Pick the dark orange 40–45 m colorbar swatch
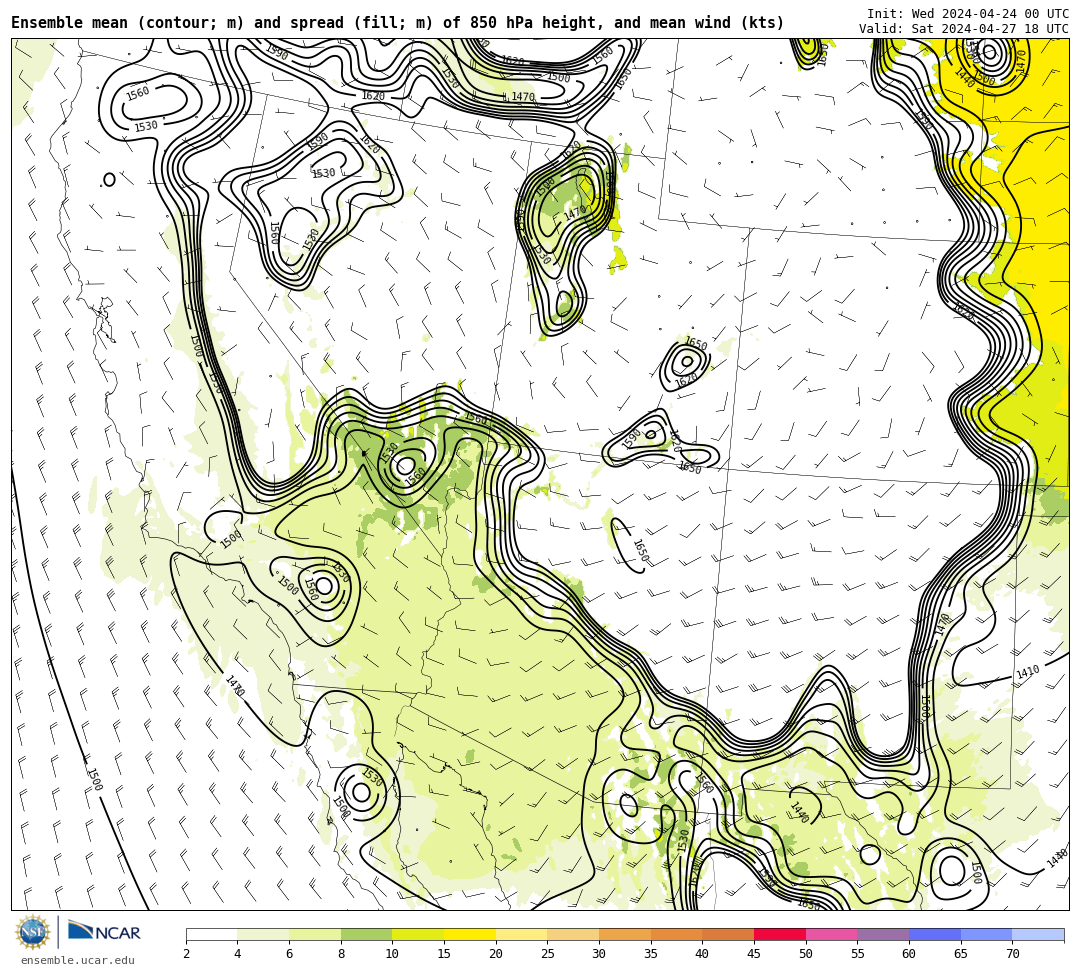Screen dimensions: 1080x973 pyautogui.click(x=728, y=934)
